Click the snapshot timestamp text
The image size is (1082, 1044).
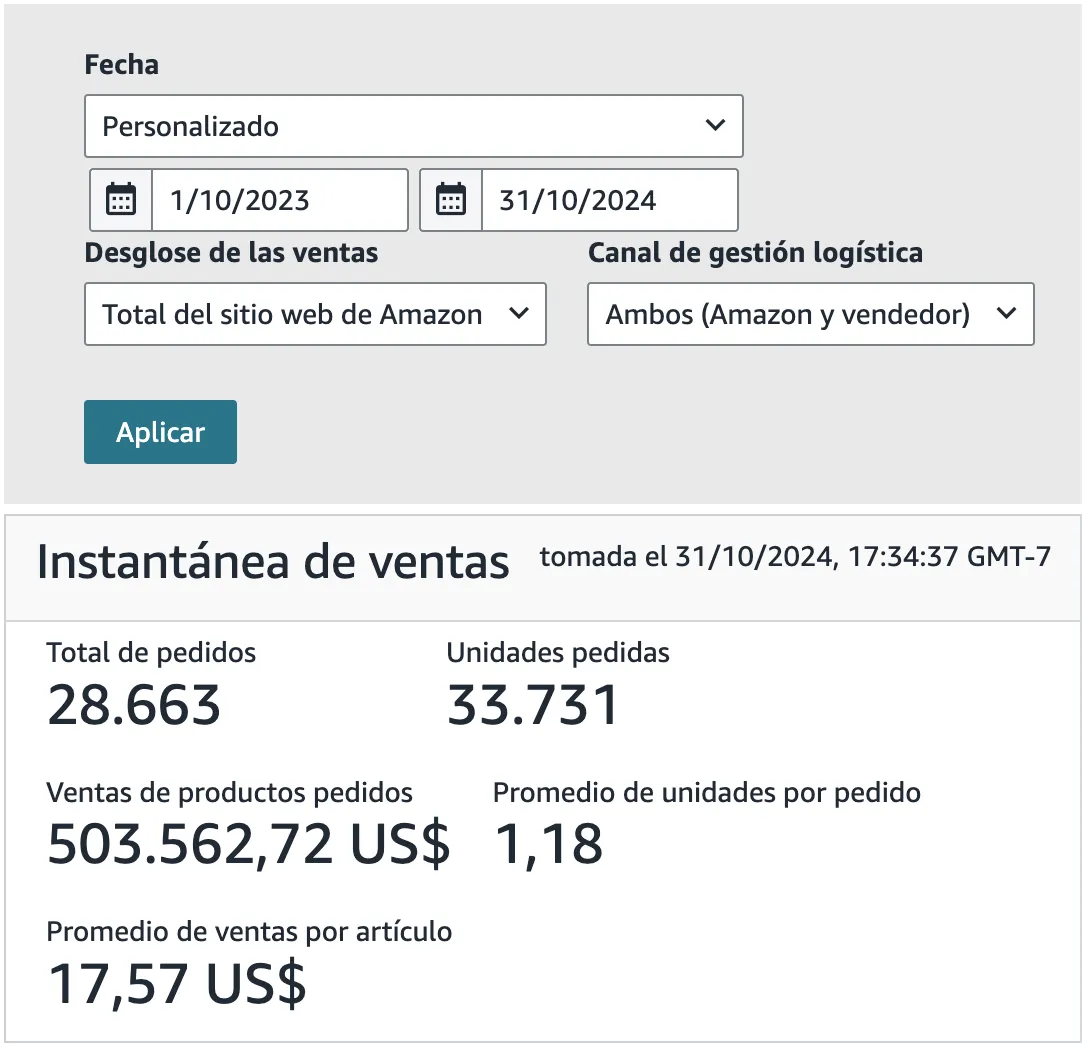[x=795, y=557]
